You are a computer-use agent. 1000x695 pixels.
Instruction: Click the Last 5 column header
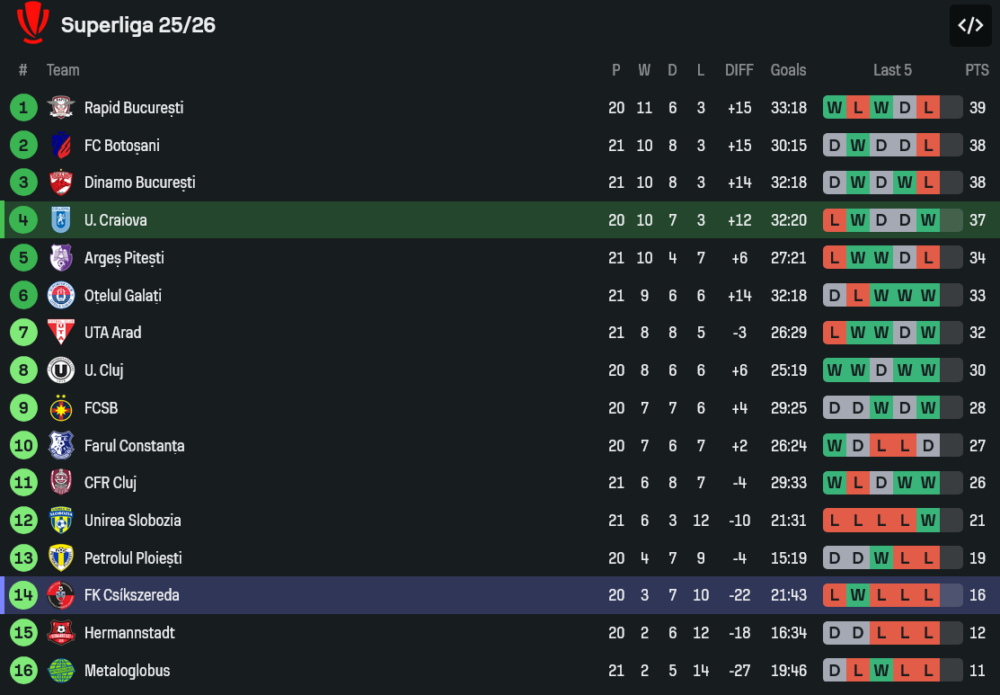coord(892,70)
